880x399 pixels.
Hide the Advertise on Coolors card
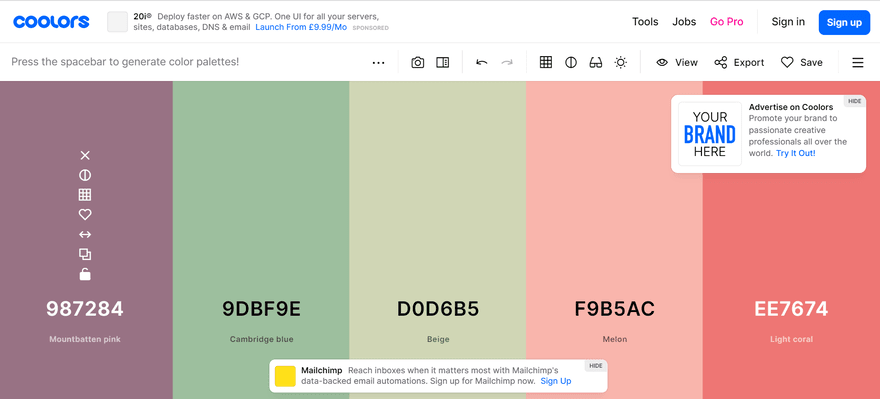point(854,101)
